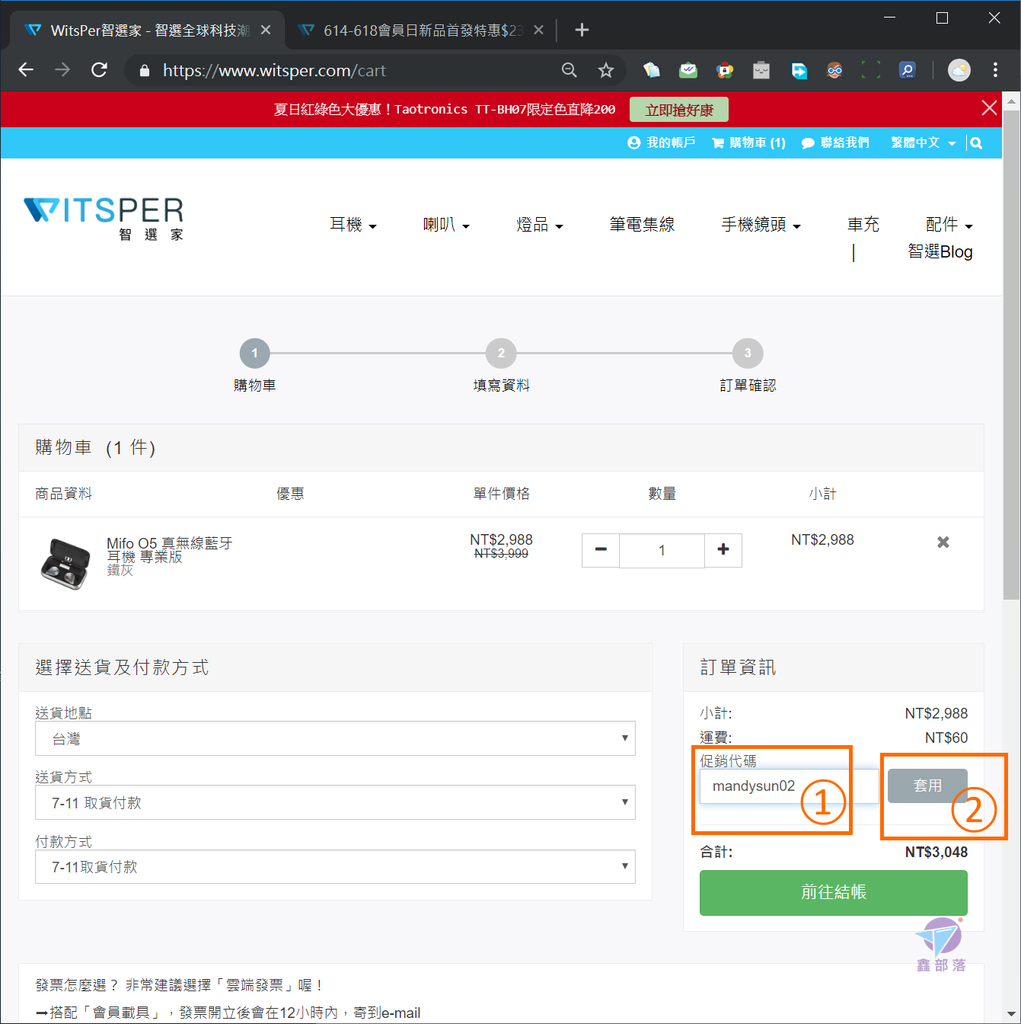This screenshot has width=1021, height=1024.
Task: Open the Mifo O5 earbuds thumbnail
Action: tap(64, 563)
